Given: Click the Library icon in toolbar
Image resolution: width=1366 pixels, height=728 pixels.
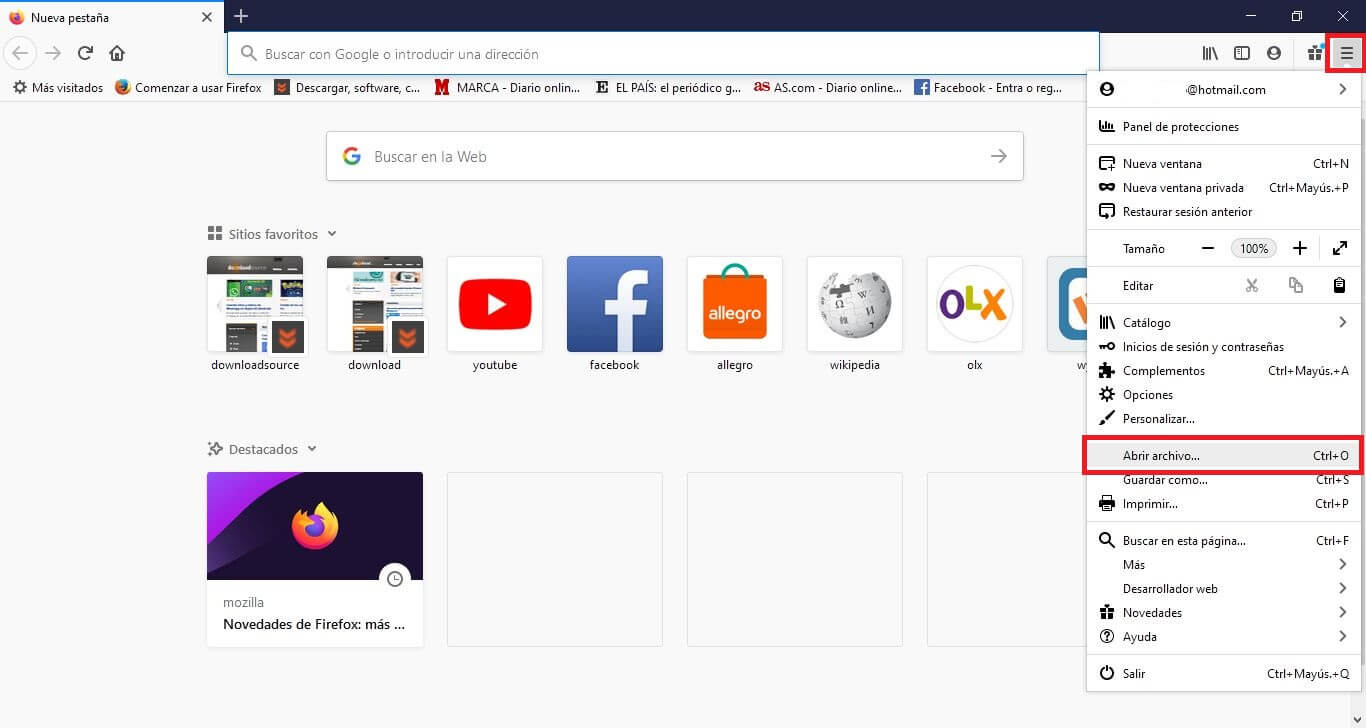Looking at the screenshot, I should tap(1210, 54).
